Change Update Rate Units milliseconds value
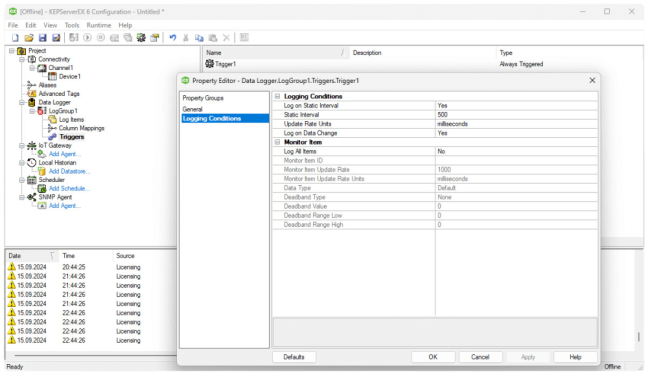648x377 pixels. 516,124
